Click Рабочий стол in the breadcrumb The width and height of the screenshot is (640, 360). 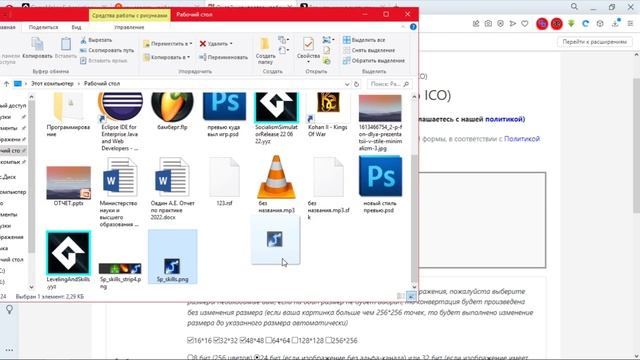click(x=102, y=84)
